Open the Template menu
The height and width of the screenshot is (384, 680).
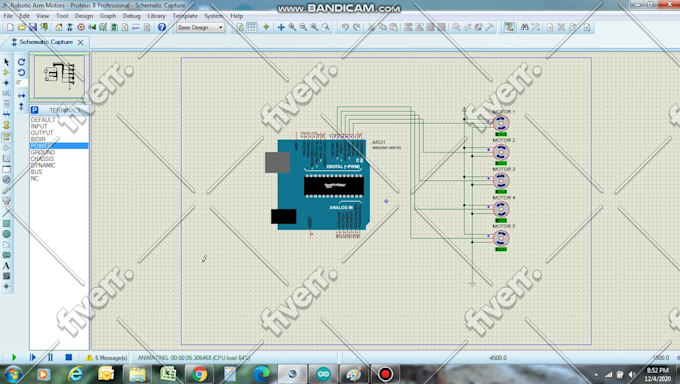point(185,16)
